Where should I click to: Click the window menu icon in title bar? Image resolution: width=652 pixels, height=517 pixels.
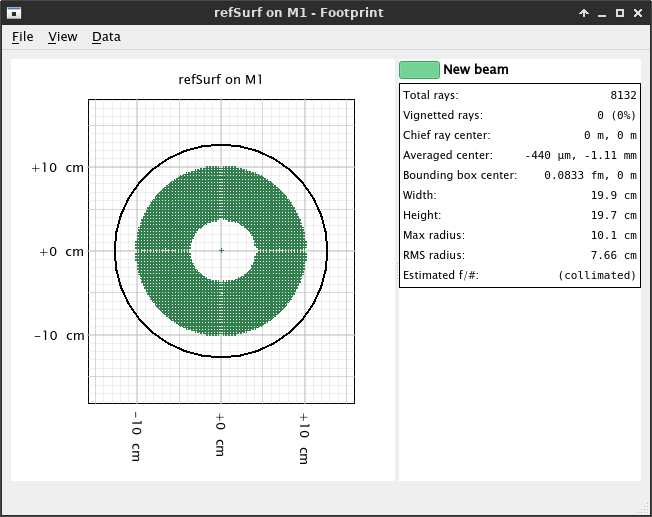[x=14, y=13]
